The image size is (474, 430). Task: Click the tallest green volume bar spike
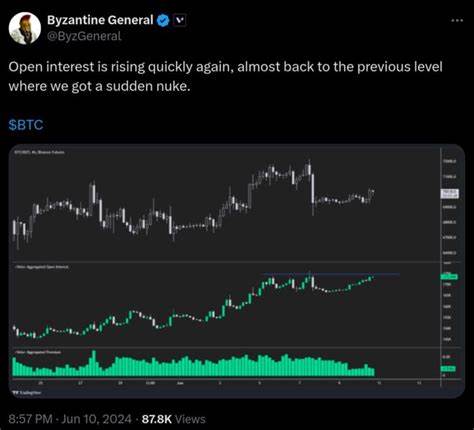94,363
